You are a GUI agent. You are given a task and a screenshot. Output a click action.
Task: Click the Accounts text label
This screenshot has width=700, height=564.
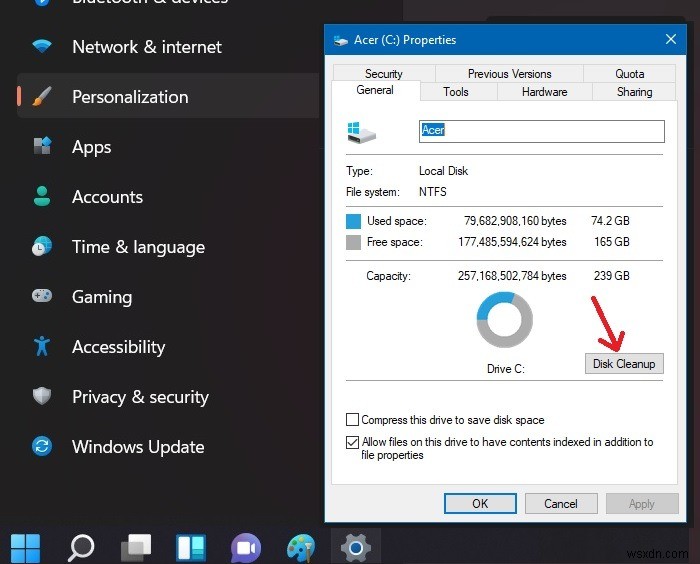coord(108,196)
